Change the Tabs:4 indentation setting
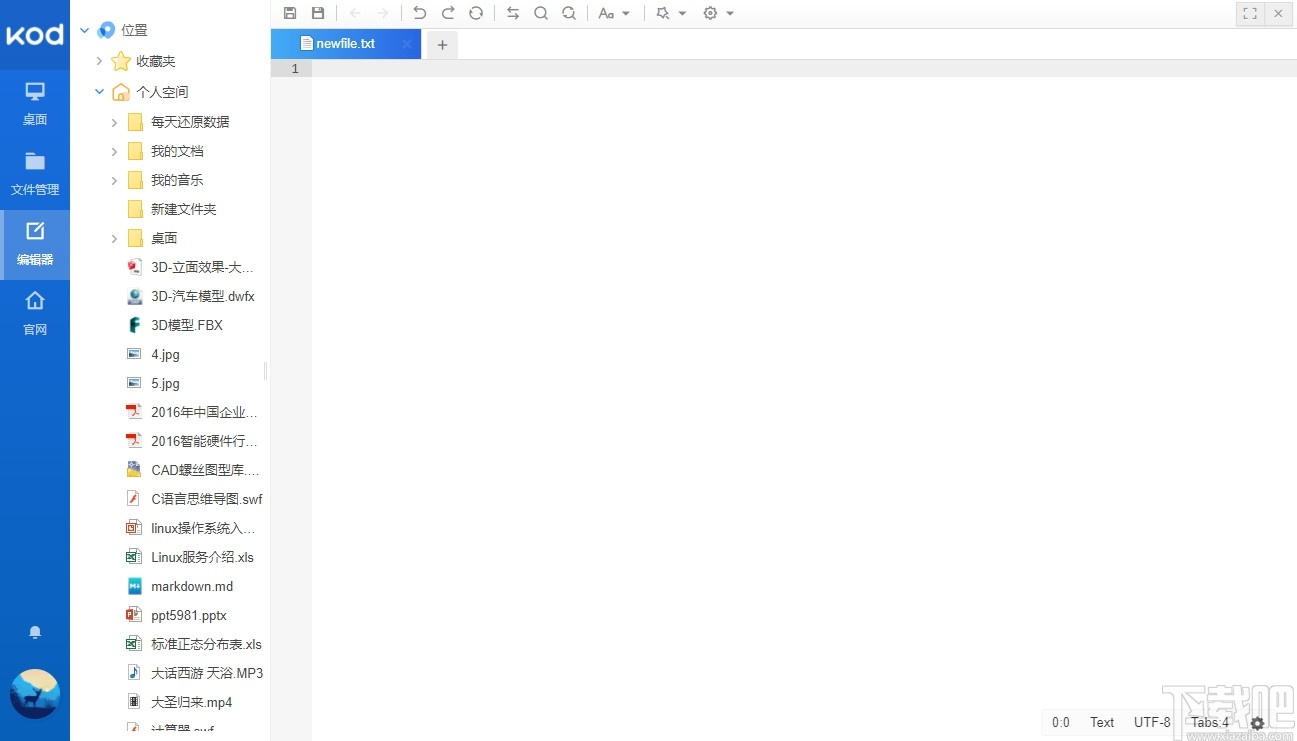Viewport: 1297px width, 741px height. click(1210, 722)
